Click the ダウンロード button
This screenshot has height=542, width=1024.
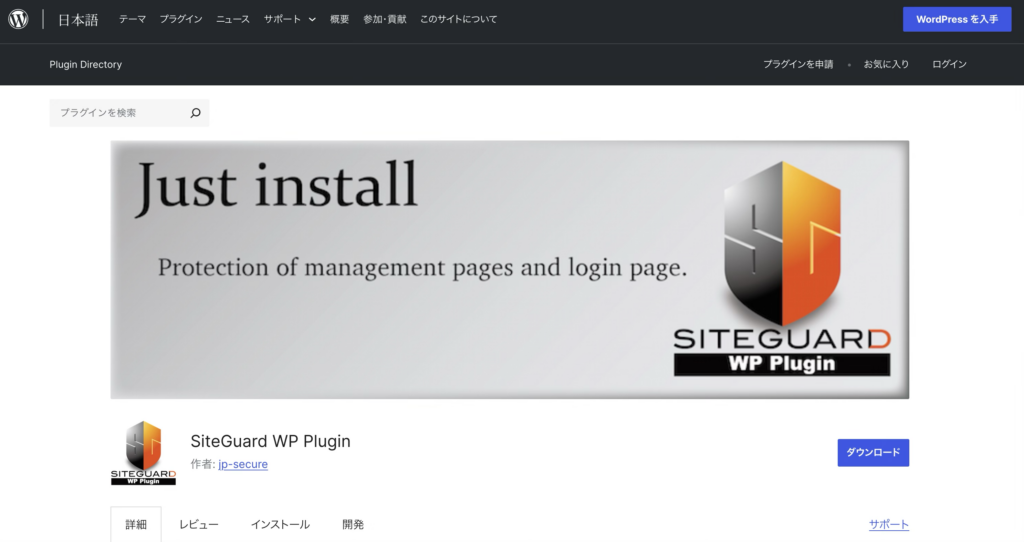pyautogui.click(x=873, y=453)
